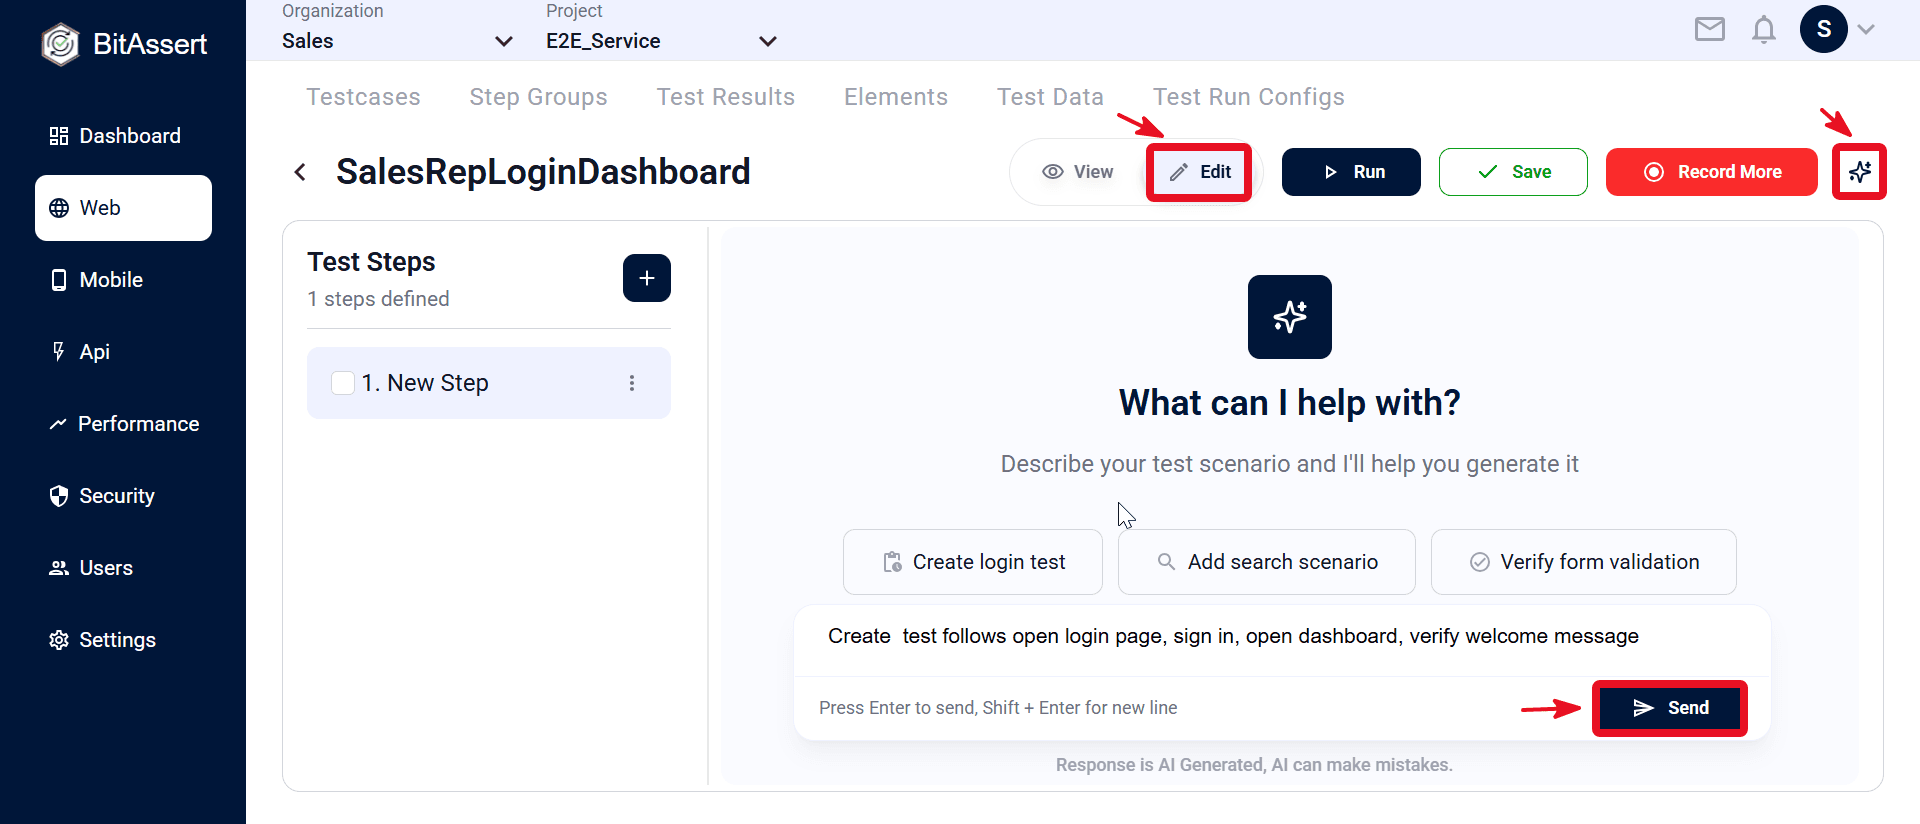Image resolution: width=1920 pixels, height=824 pixels.
Task: Switch to the Testcases tab
Action: [x=363, y=97]
